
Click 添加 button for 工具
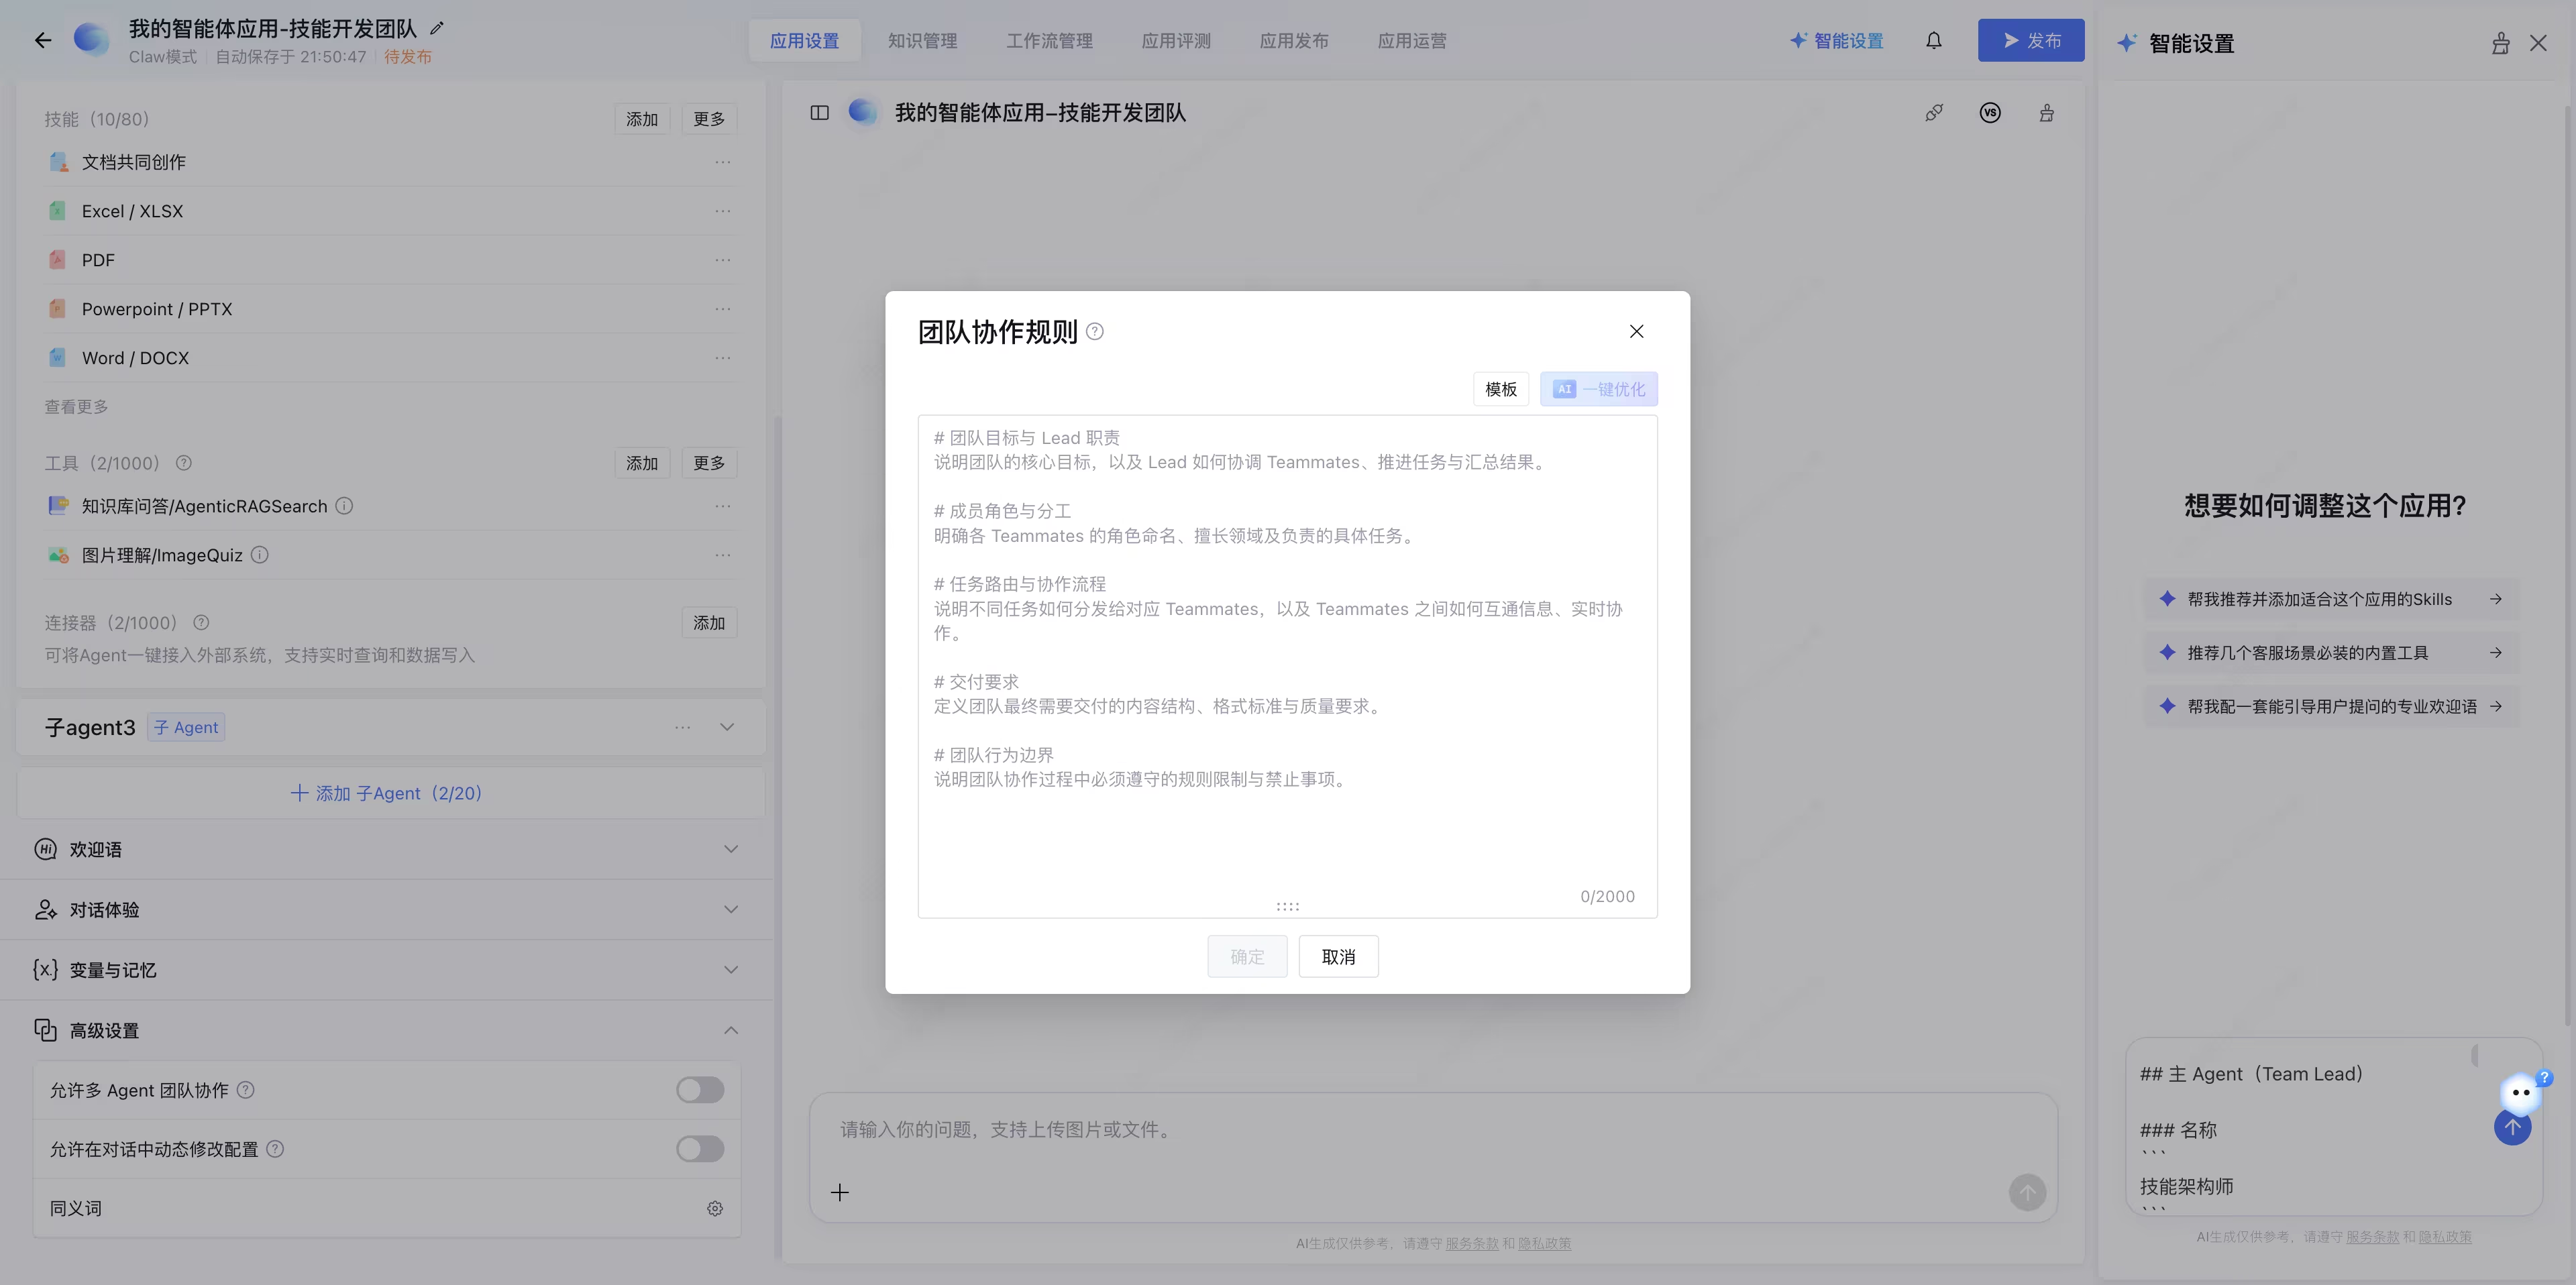642,463
